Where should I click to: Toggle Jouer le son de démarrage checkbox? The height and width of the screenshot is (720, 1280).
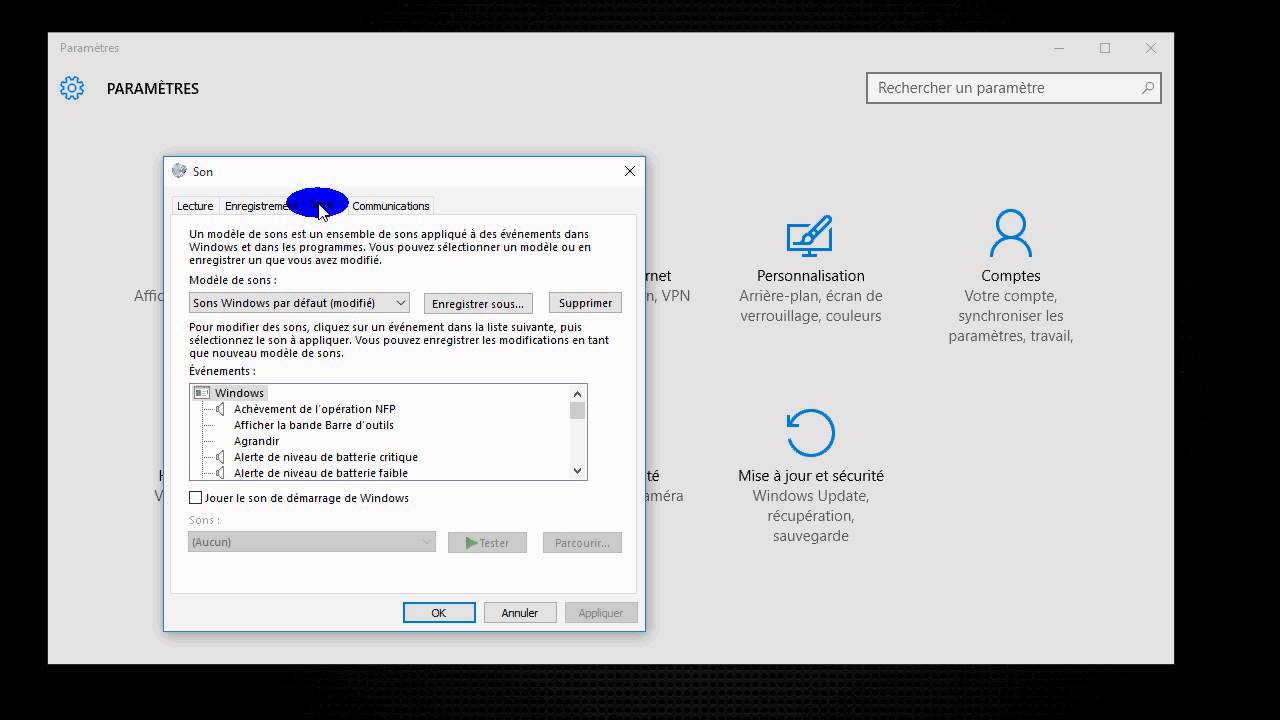196,498
